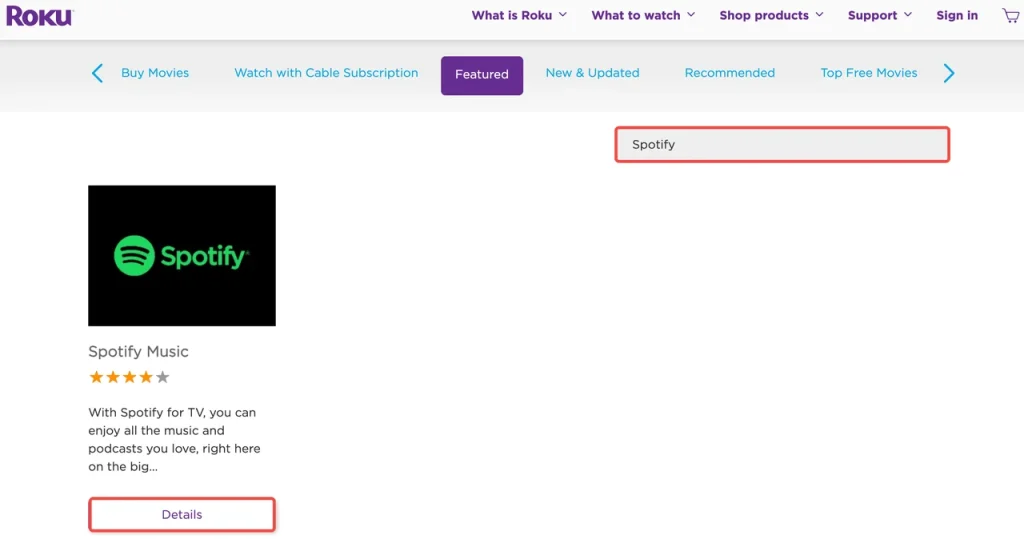Switch to the Buy Movies category
The height and width of the screenshot is (539, 1024).
point(155,73)
